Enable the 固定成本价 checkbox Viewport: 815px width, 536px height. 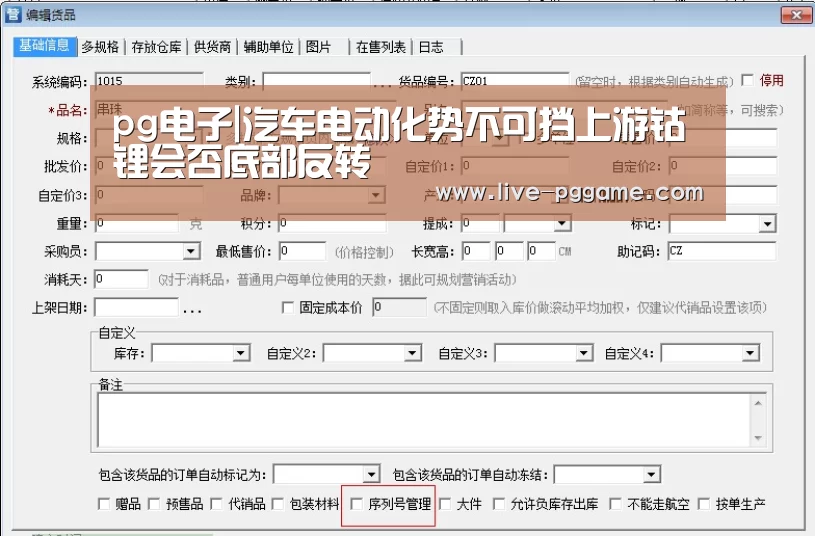(x=287, y=308)
